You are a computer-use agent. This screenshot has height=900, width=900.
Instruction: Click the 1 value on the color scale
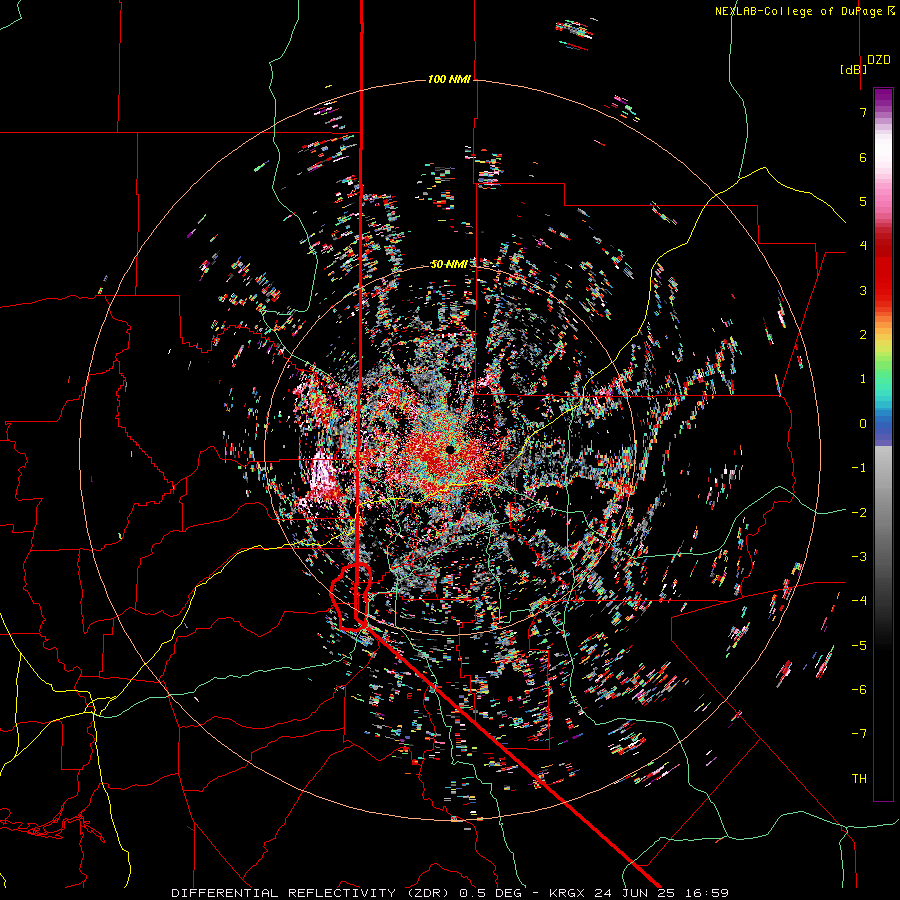click(x=863, y=379)
